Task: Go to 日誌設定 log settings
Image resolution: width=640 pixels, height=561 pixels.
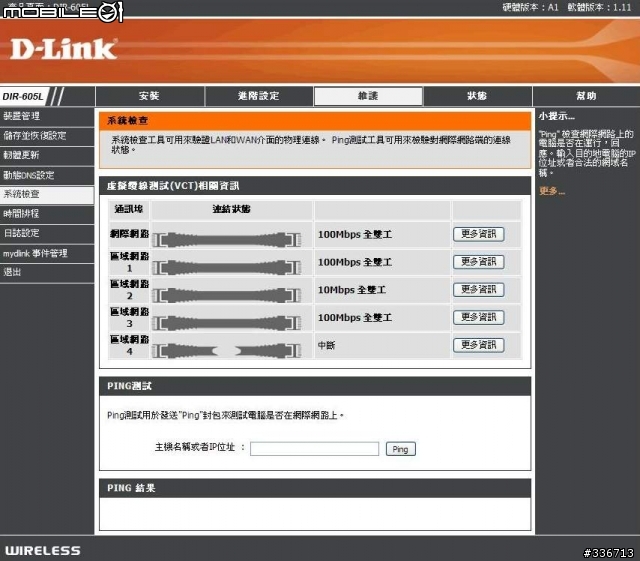Action: (47, 234)
